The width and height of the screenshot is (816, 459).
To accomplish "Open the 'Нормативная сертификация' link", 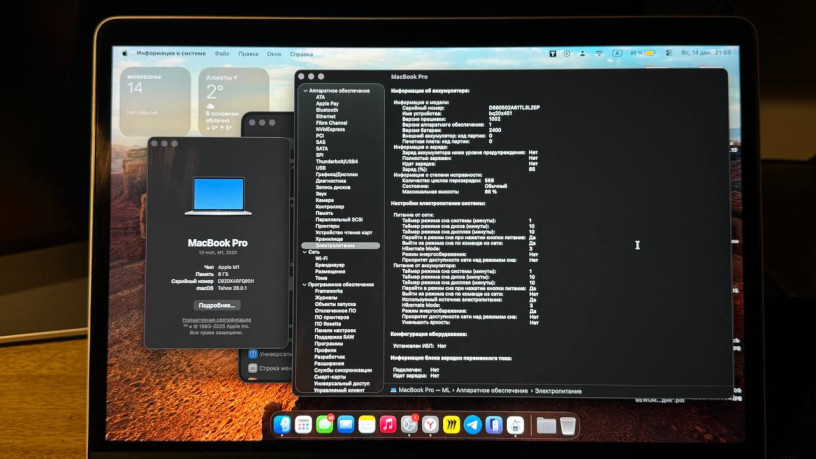I will [216, 320].
